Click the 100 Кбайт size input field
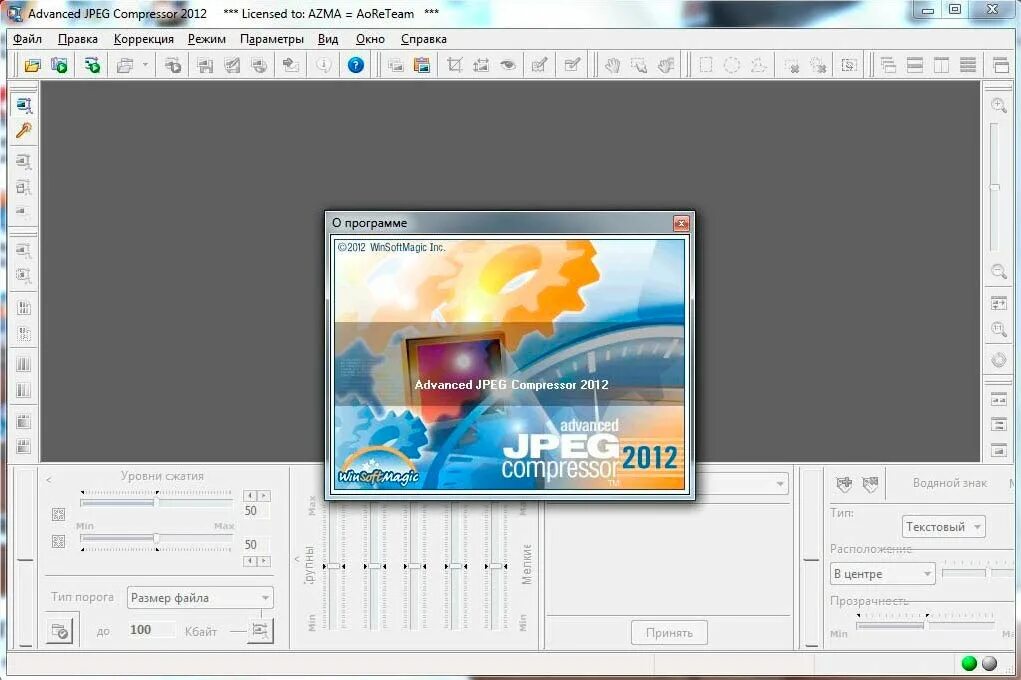 [151, 630]
